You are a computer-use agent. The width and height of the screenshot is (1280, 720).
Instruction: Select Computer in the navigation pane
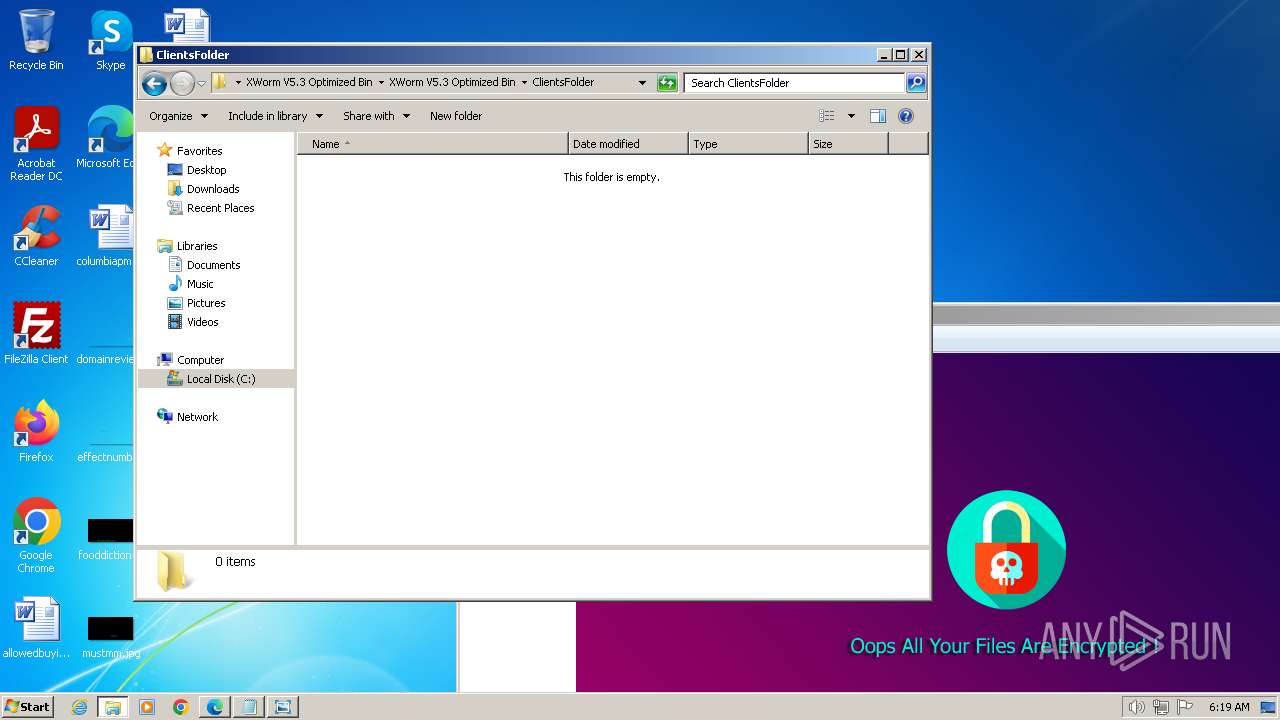tap(200, 360)
